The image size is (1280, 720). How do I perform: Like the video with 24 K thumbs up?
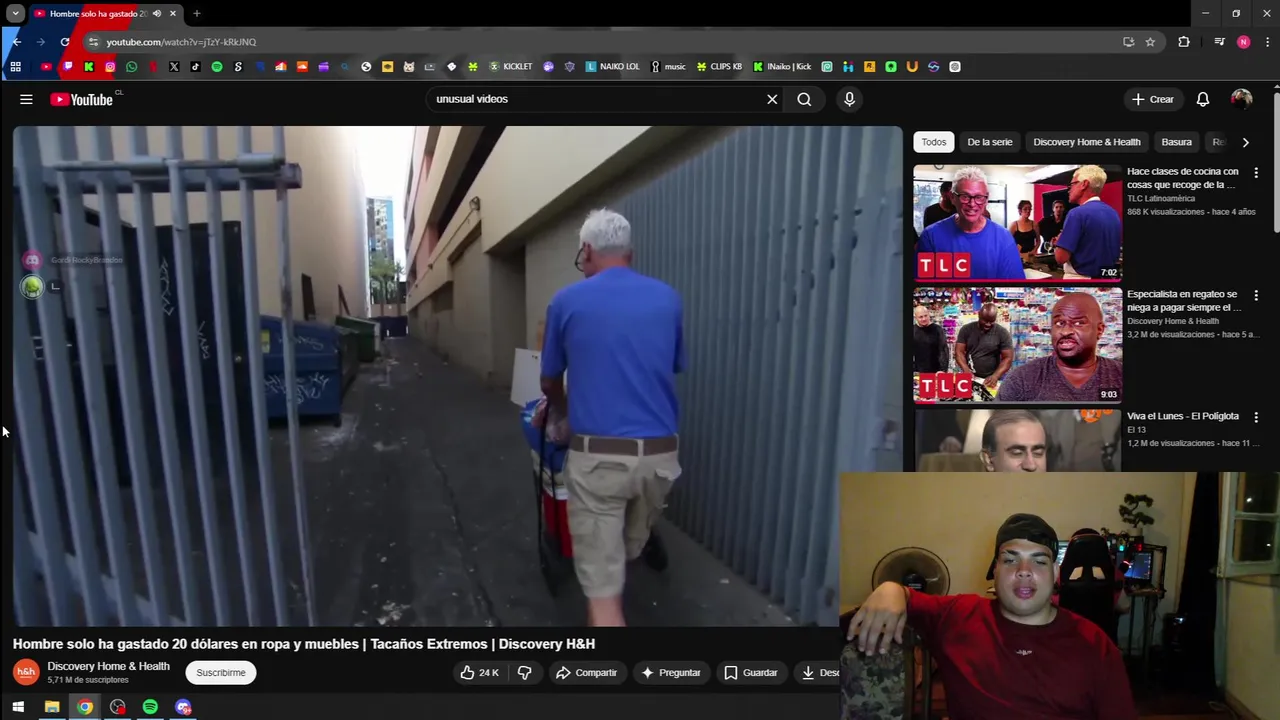(479, 673)
